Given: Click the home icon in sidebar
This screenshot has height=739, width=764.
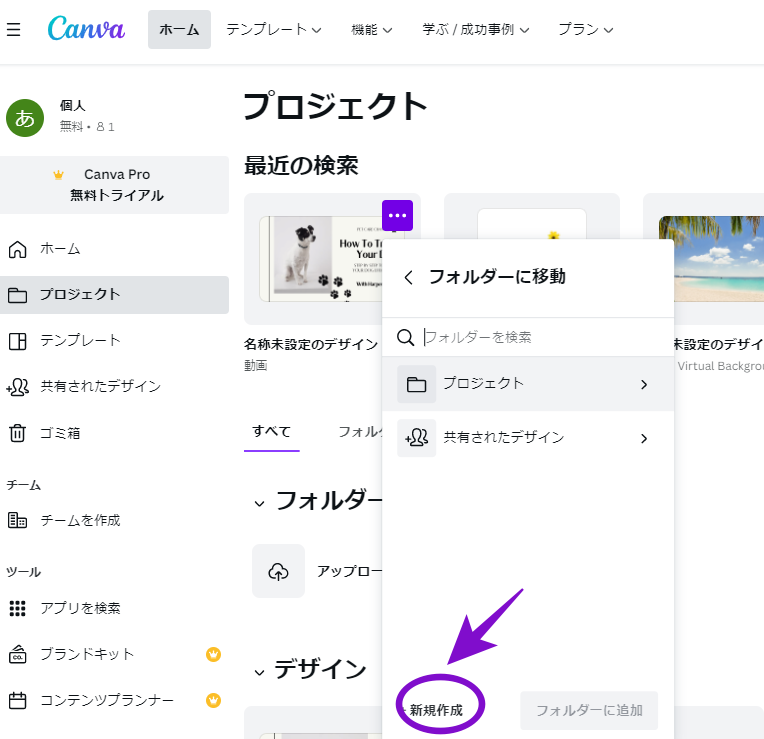Looking at the screenshot, I should (18, 249).
